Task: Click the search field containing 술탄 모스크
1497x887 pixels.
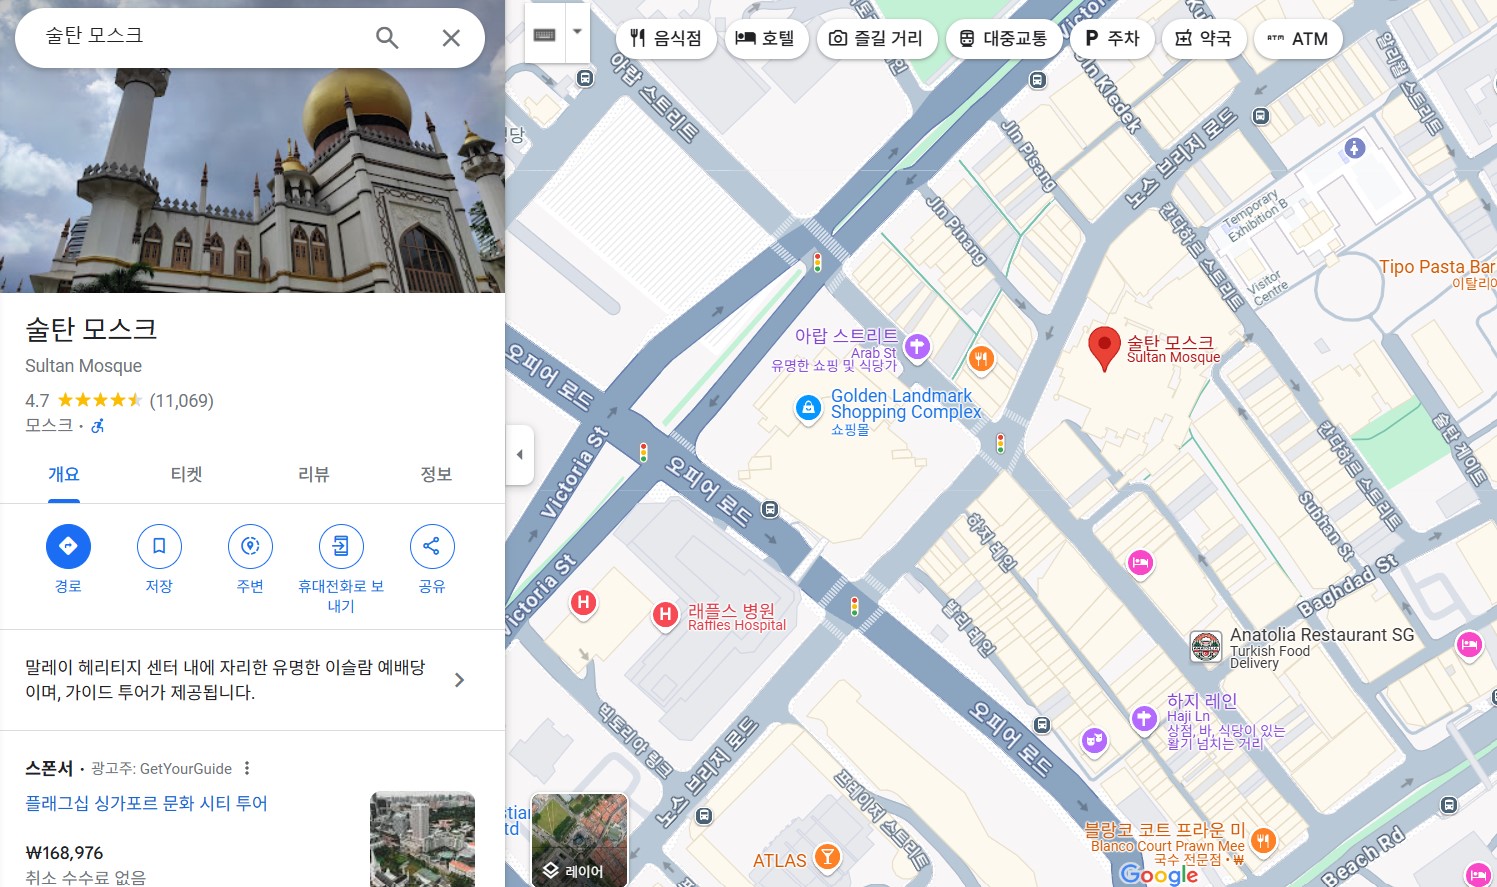Action: click(x=200, y=37)
